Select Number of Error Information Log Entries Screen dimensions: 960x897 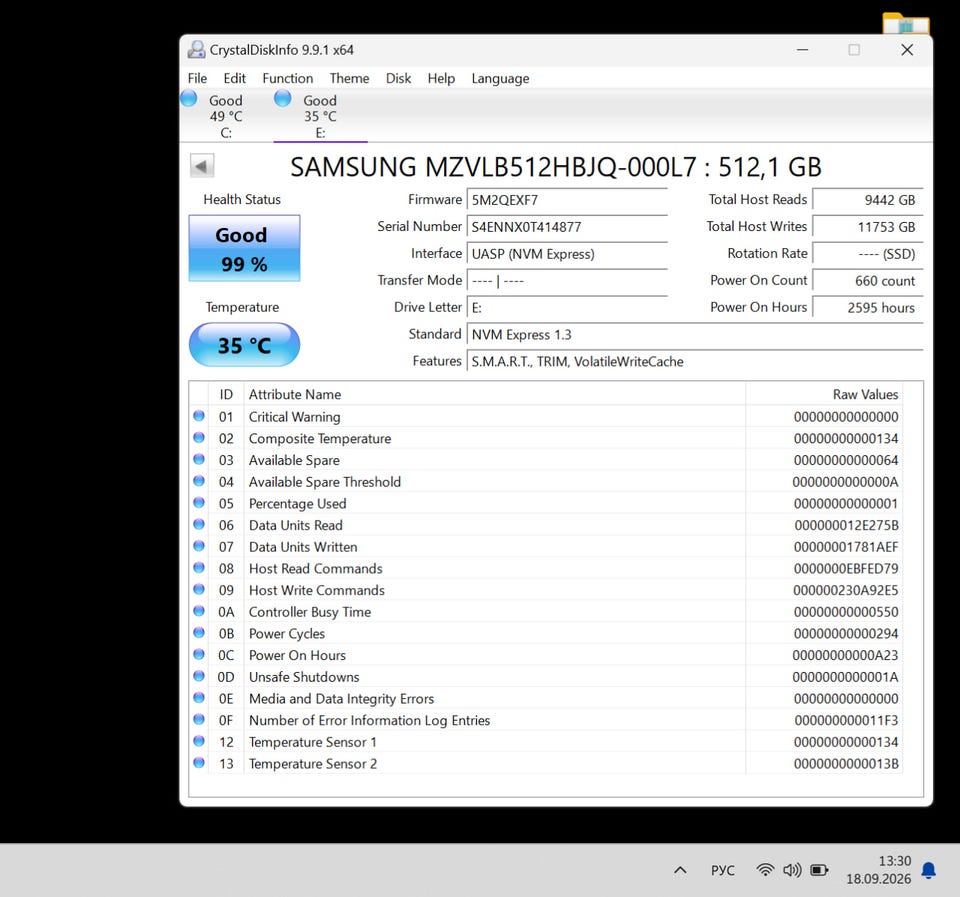click(x=546, y=720)
